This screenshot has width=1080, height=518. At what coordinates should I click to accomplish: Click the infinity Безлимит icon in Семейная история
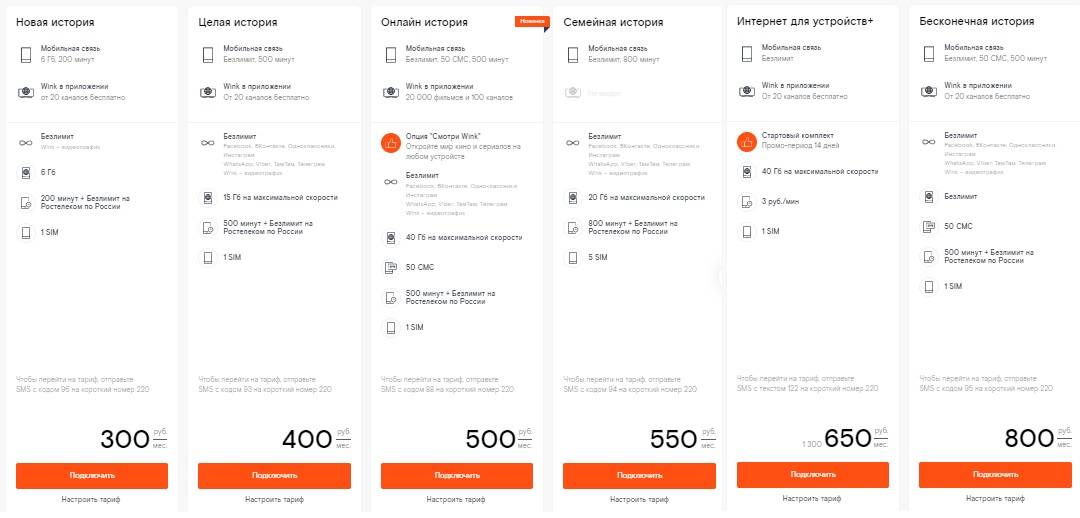(573, 142)
